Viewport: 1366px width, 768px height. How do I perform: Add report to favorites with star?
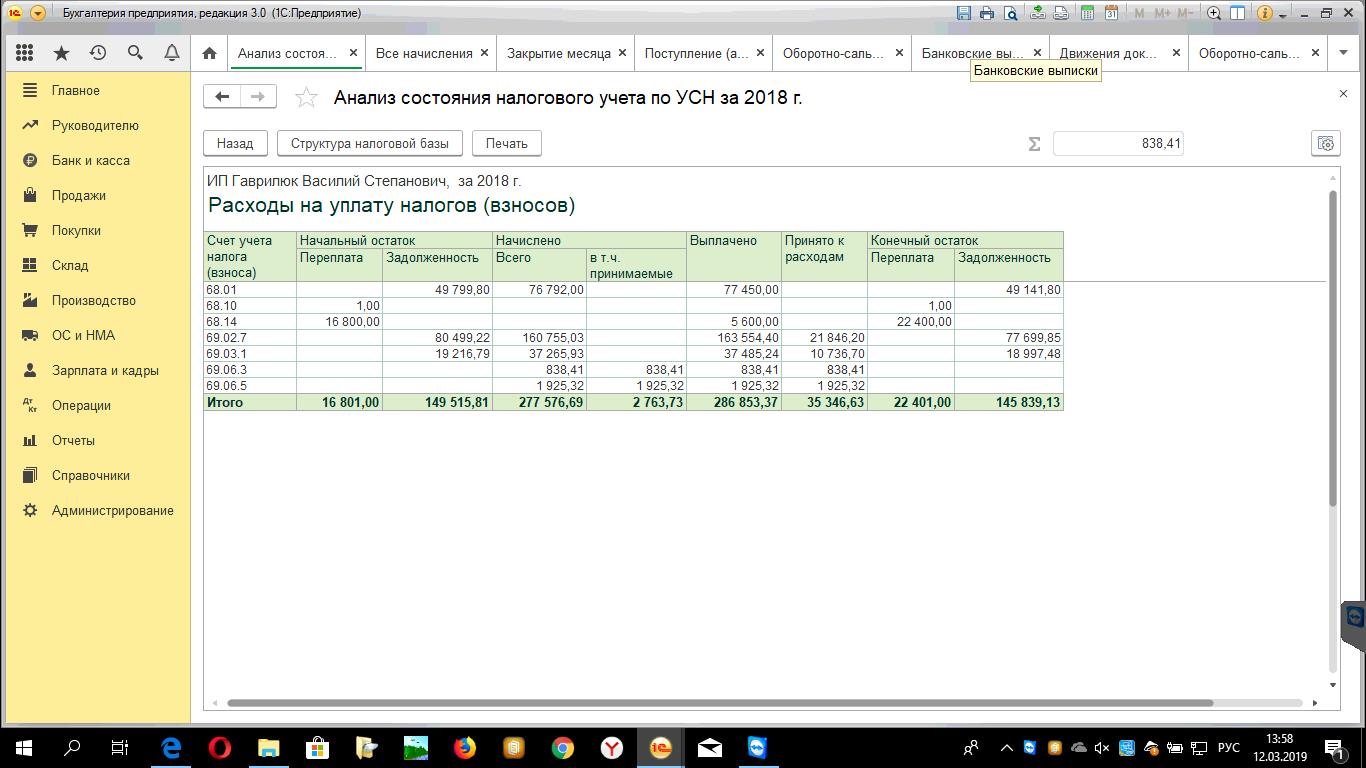coord(307,97)
